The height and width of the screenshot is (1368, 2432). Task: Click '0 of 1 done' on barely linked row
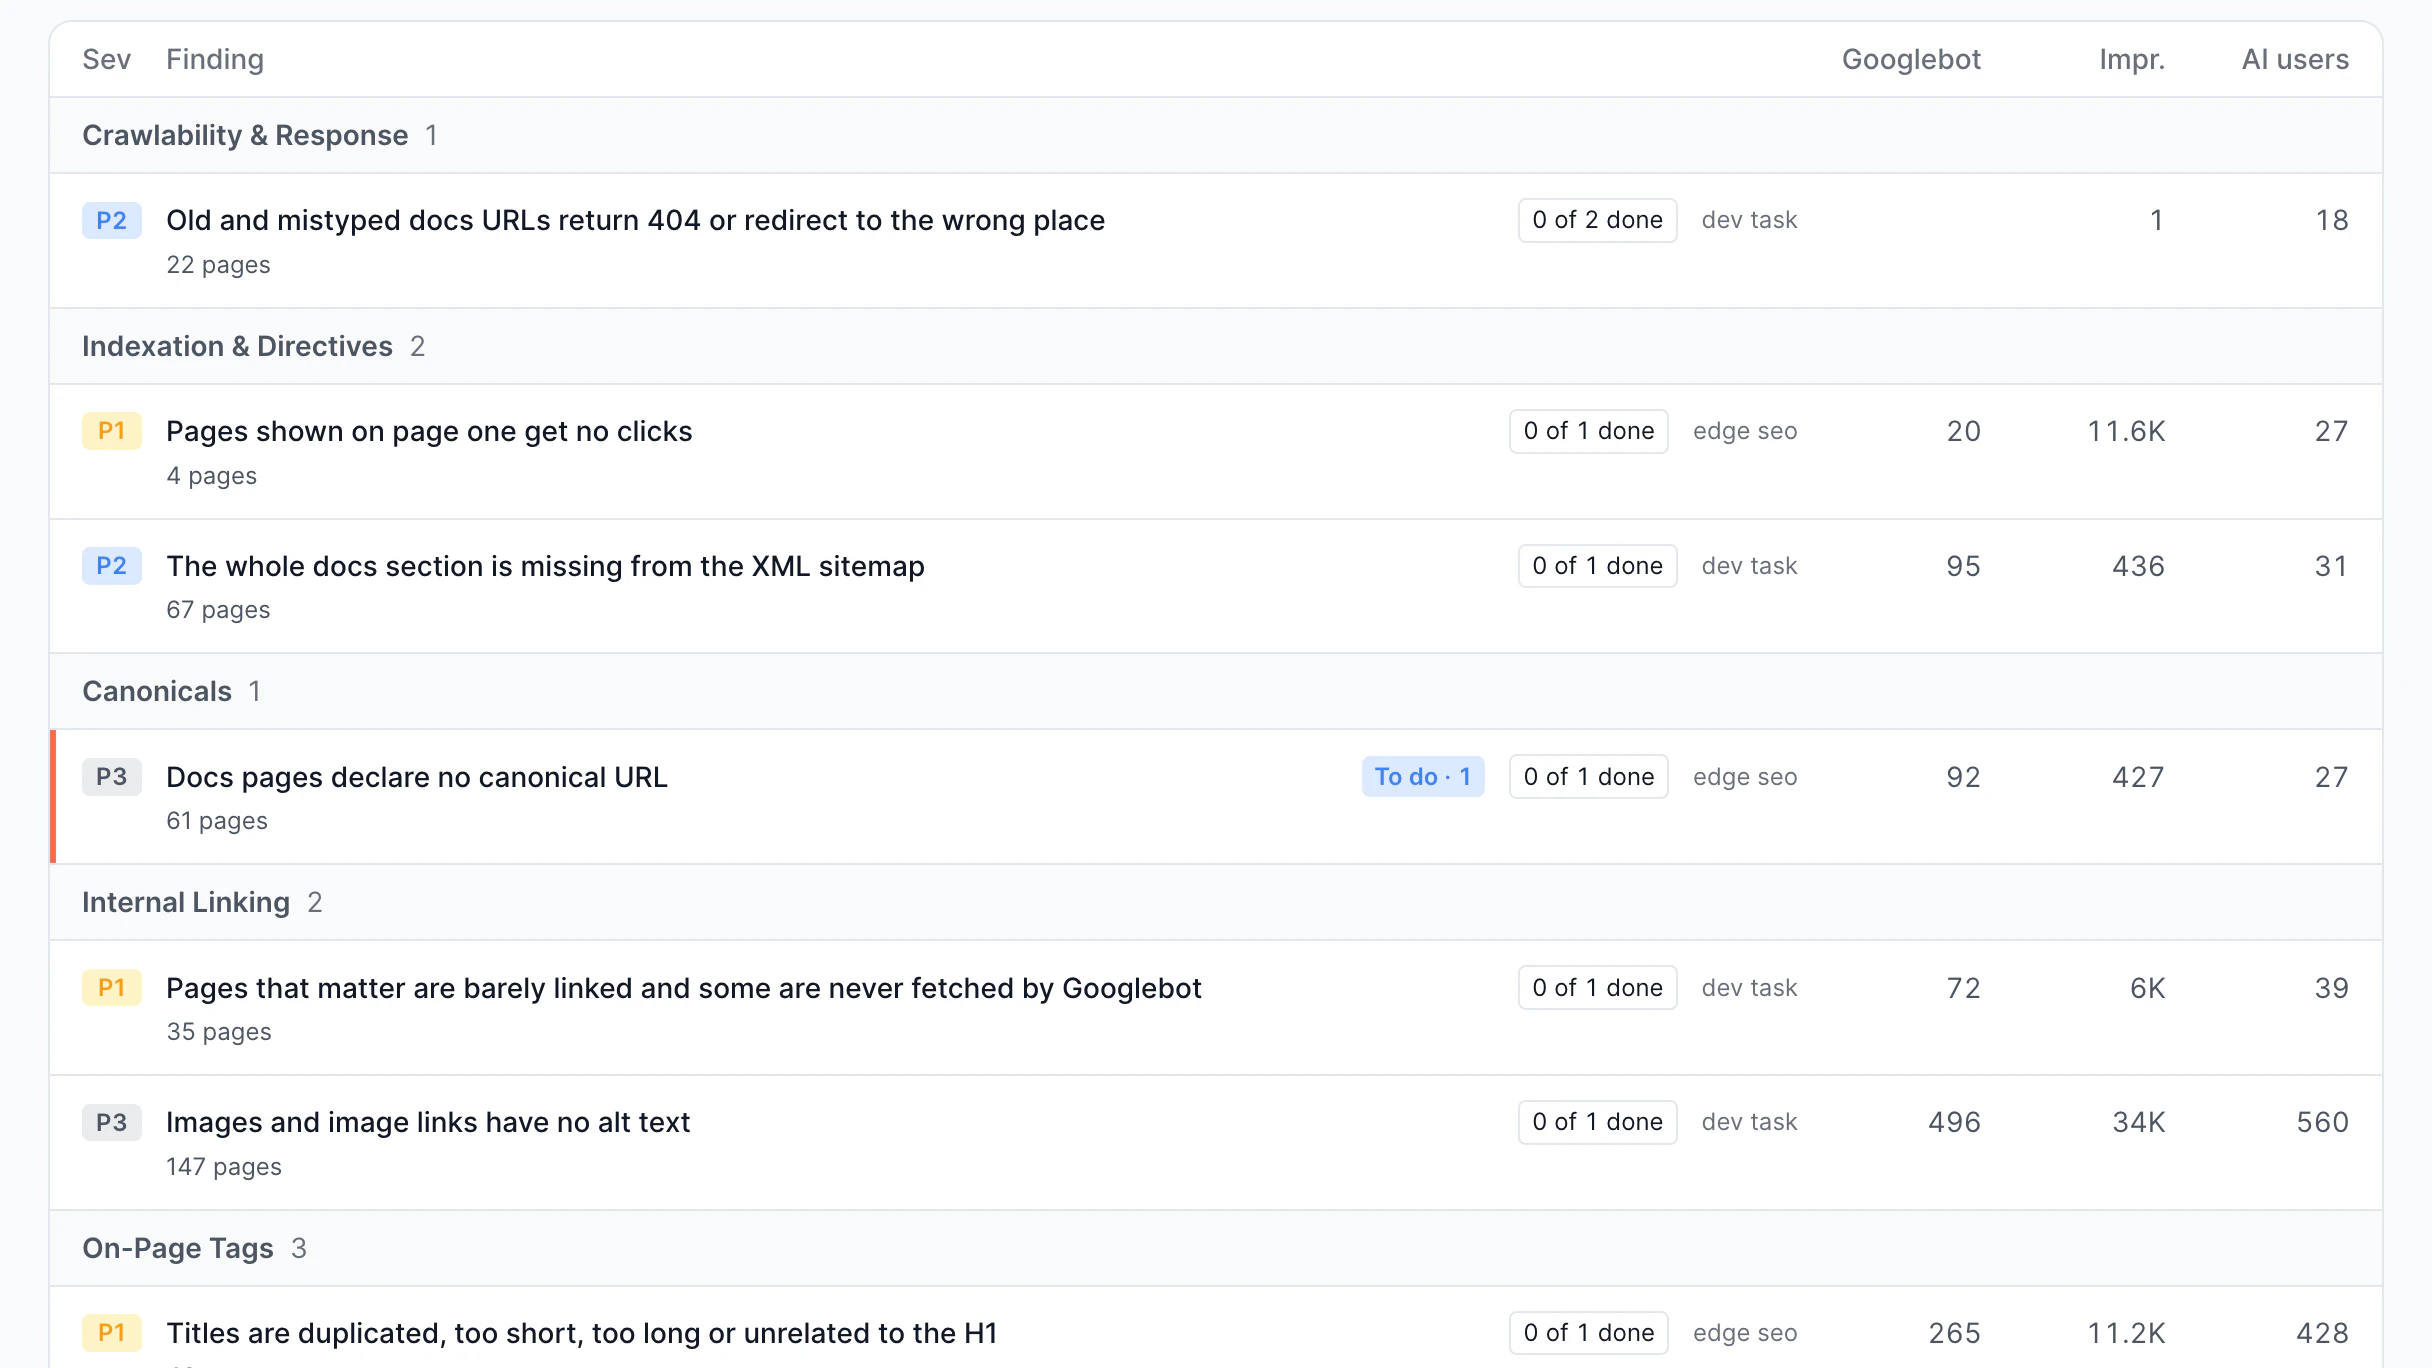coord(1597,988)
